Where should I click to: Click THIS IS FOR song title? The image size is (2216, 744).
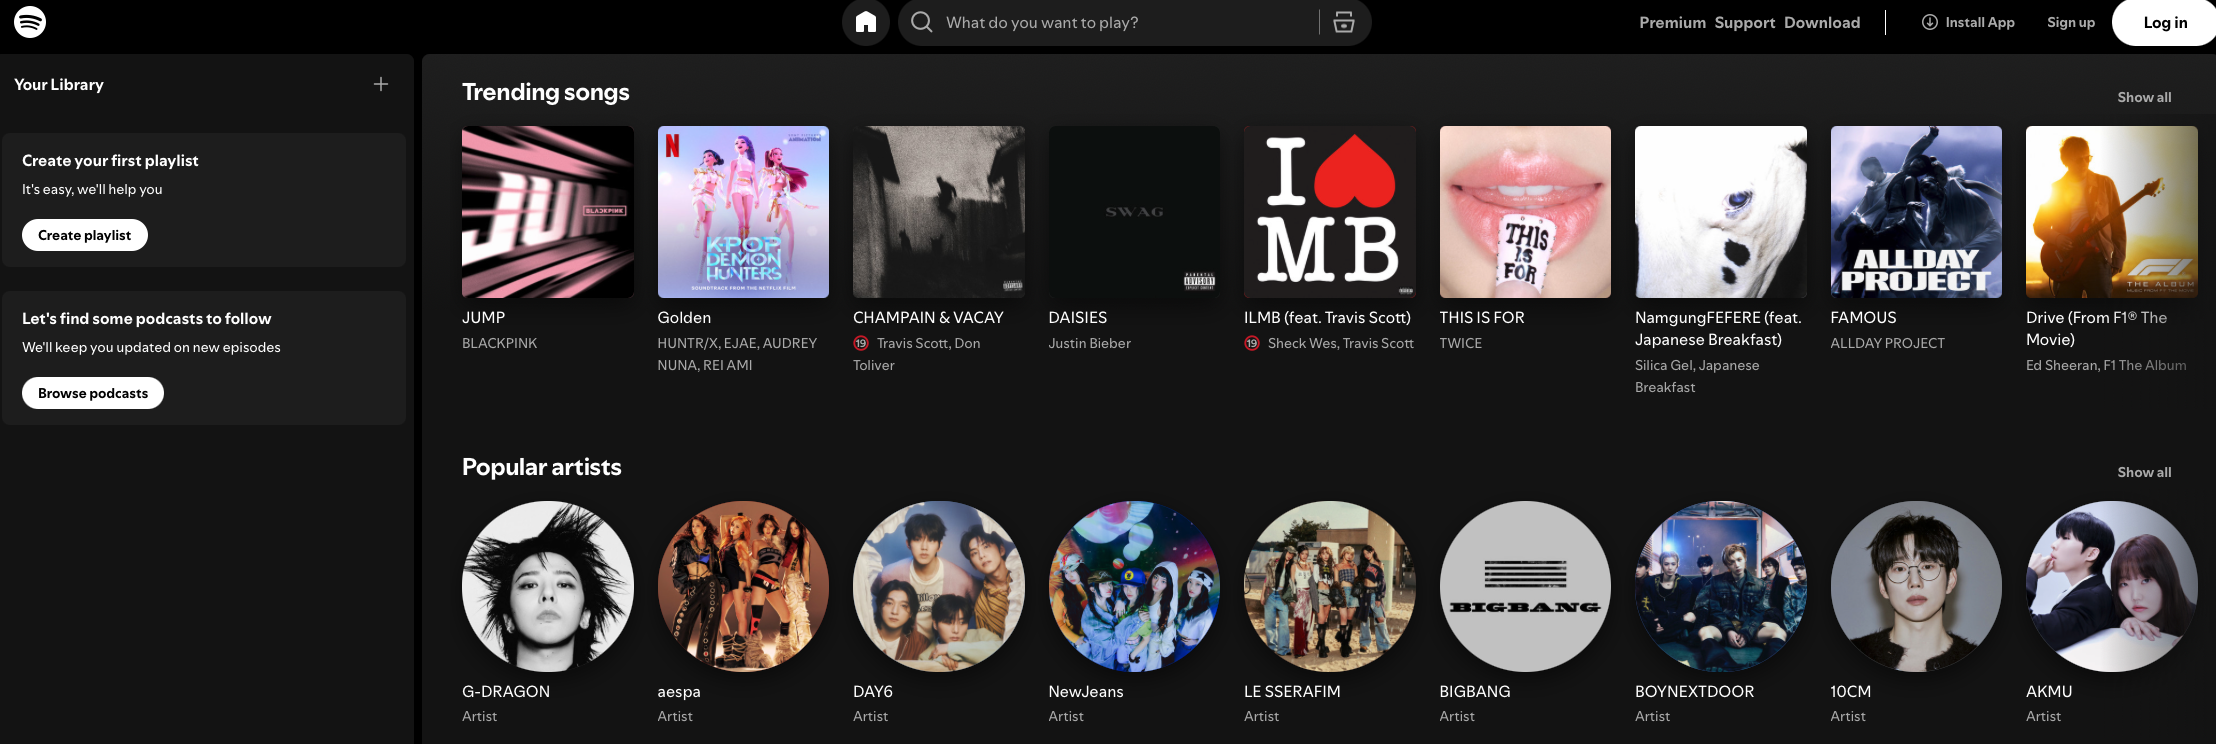pyautogui.click(x=1482, y=317)
